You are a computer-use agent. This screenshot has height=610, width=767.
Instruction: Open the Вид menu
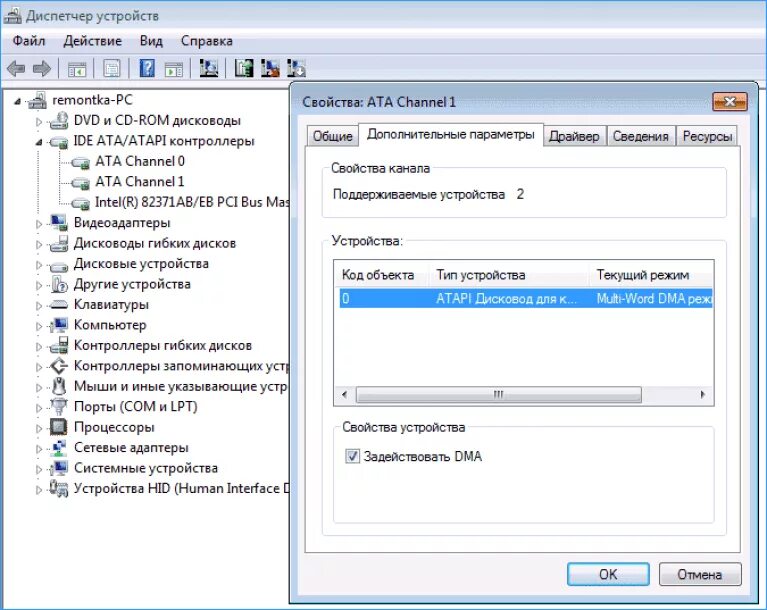click(x=151, y=41)
